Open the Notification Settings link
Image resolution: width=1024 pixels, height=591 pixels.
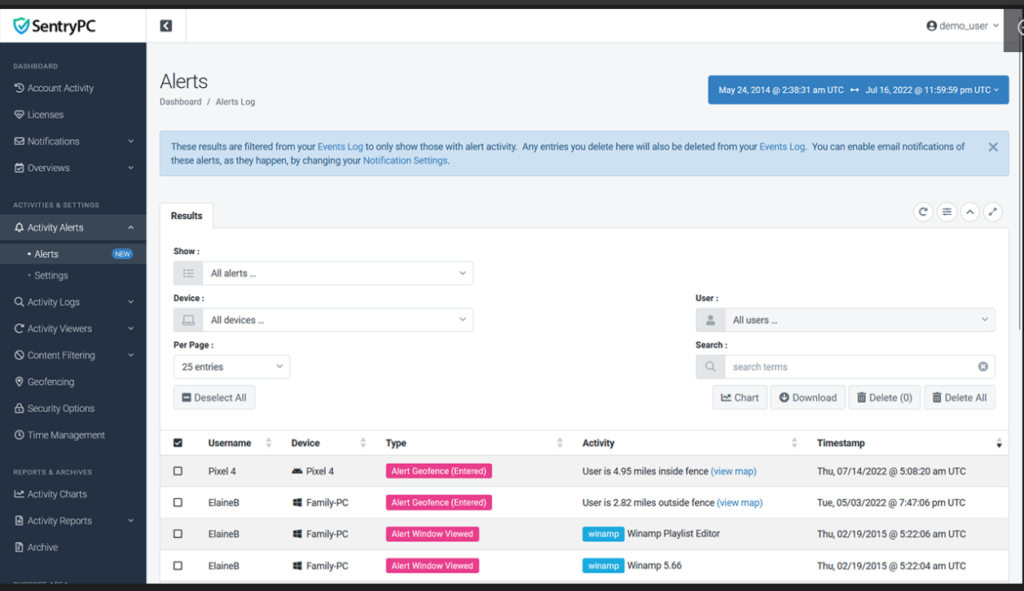tap(405, 161)
